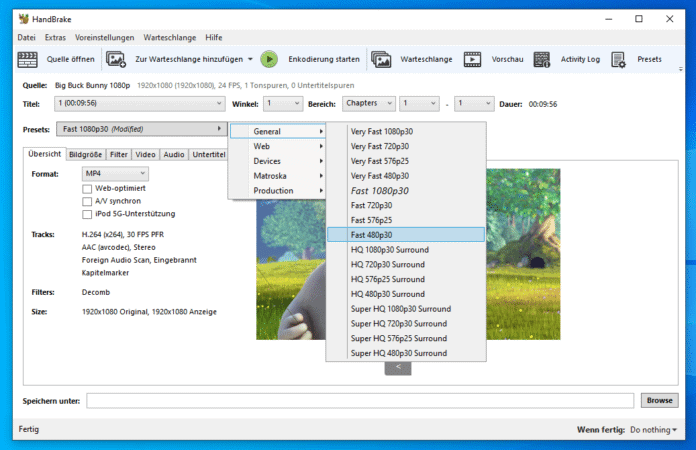Select highlighted Fast 480p30 preset
The image size is (696, 450).
coord(406,235)
